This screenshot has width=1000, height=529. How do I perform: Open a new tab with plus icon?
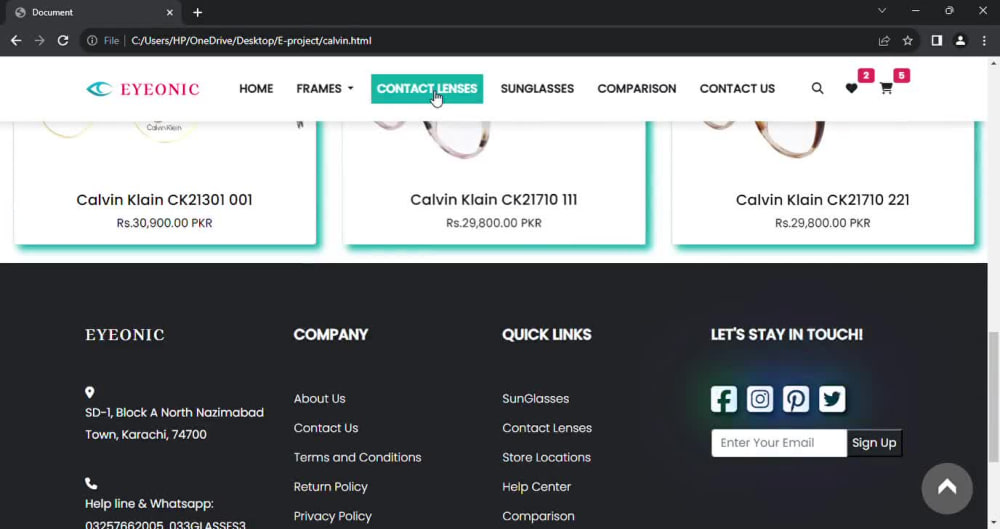point(198,12)
